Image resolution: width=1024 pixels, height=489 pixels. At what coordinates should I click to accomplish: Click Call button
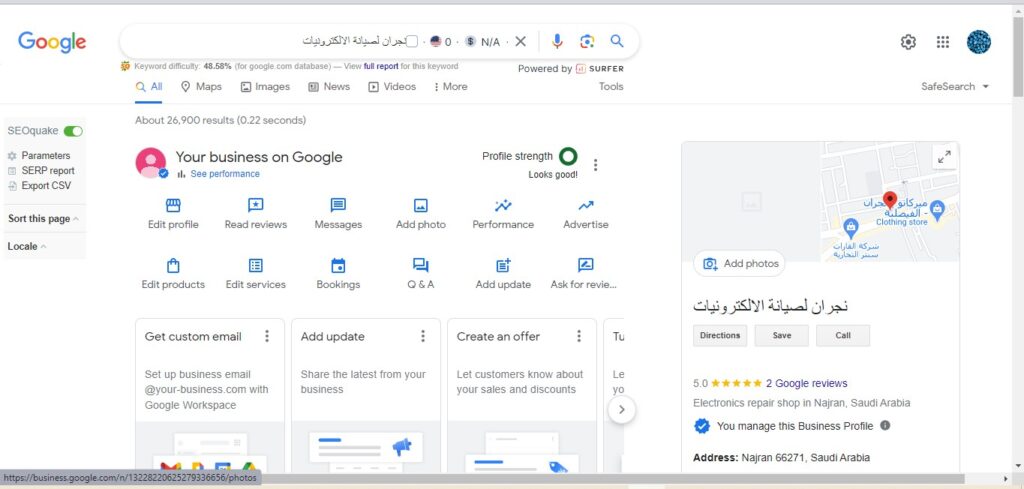coord(843,336)
